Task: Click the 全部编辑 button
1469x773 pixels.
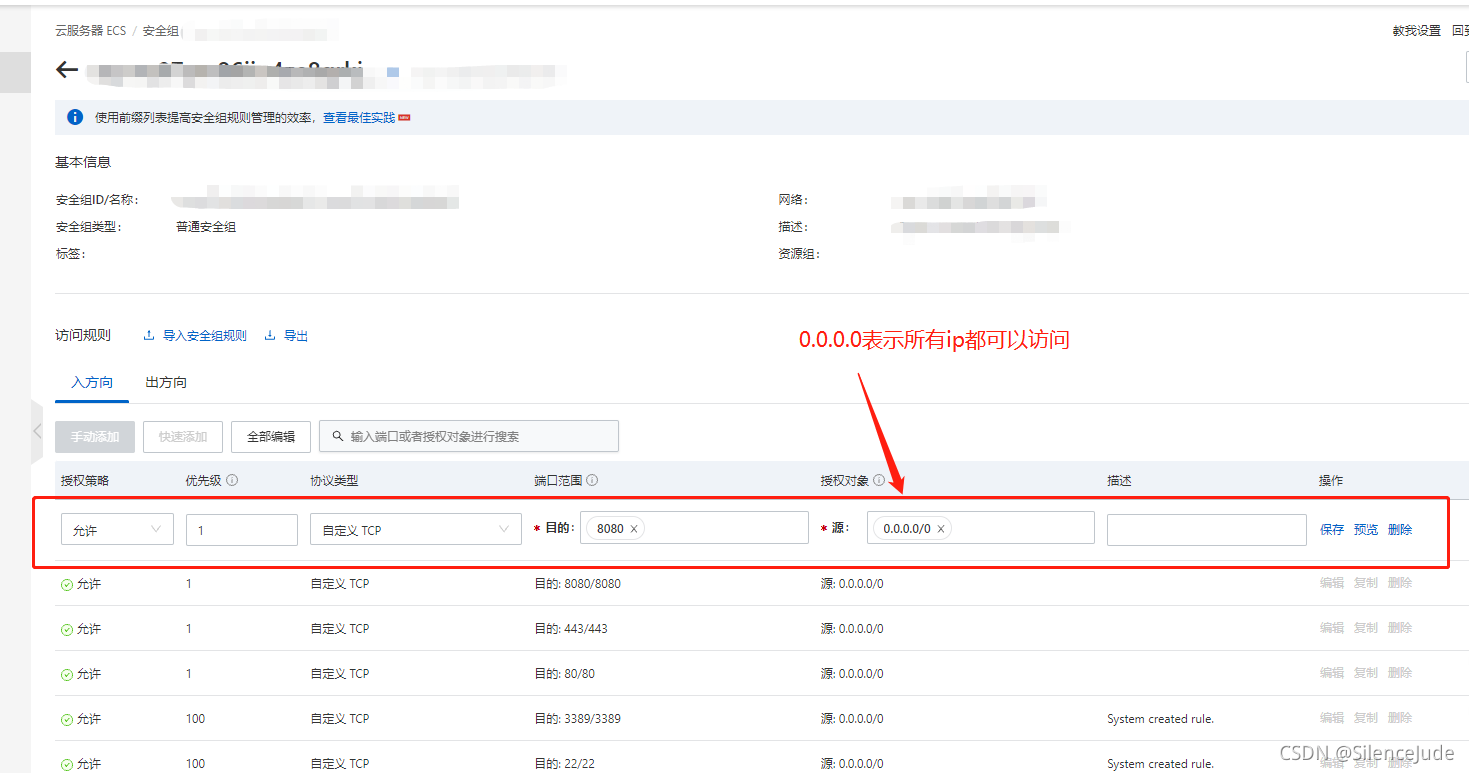Action: coord(271,436)
